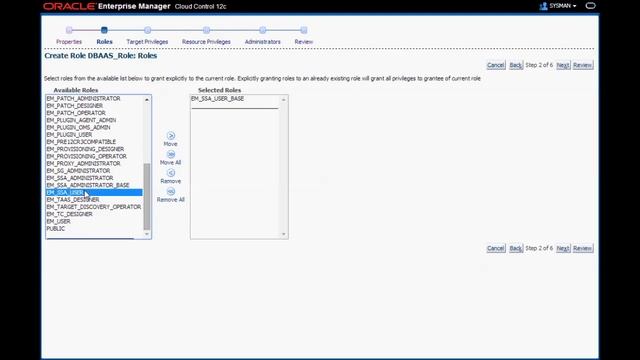Click the Move All double-arrow icon
640x360 pixels.
point(171,154)
